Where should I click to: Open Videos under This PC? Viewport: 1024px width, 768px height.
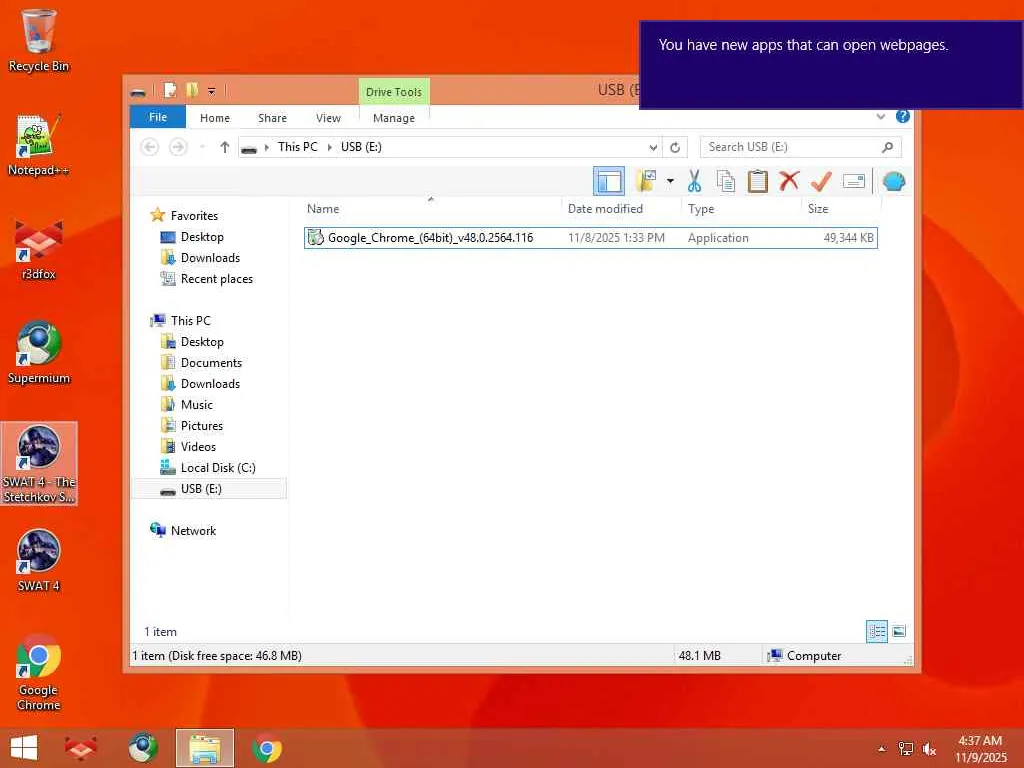click(x=198, y=447)
